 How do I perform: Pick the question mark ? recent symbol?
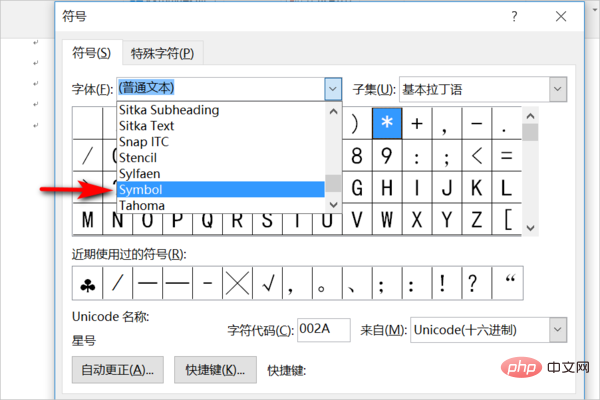tap(474, 284)
